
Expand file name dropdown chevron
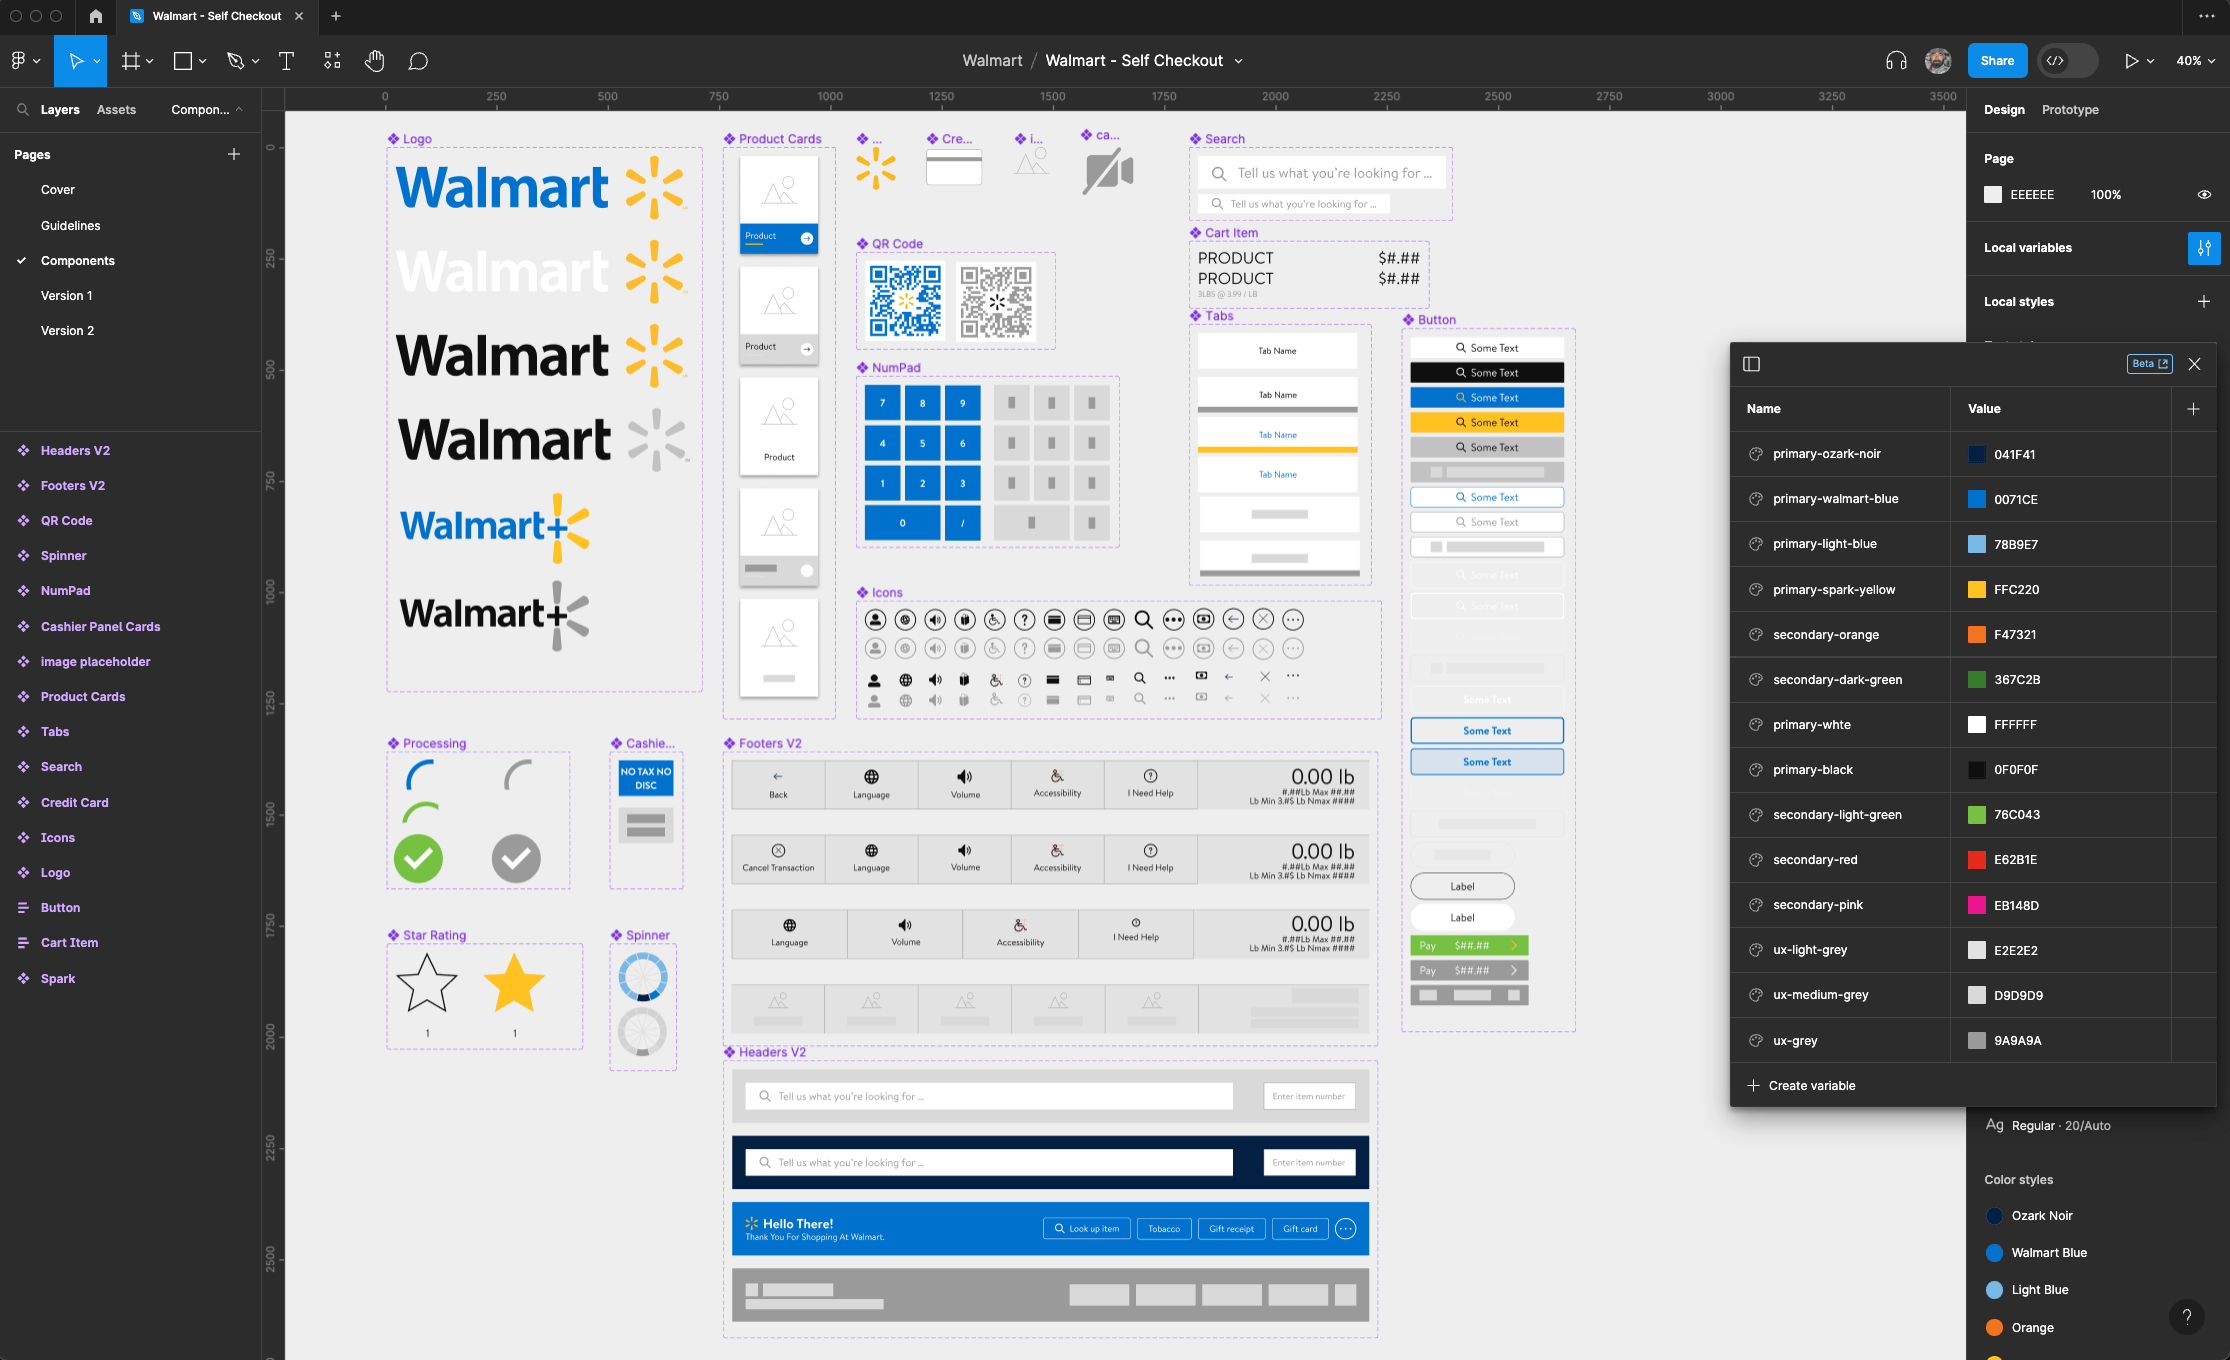coord(1238,61)
